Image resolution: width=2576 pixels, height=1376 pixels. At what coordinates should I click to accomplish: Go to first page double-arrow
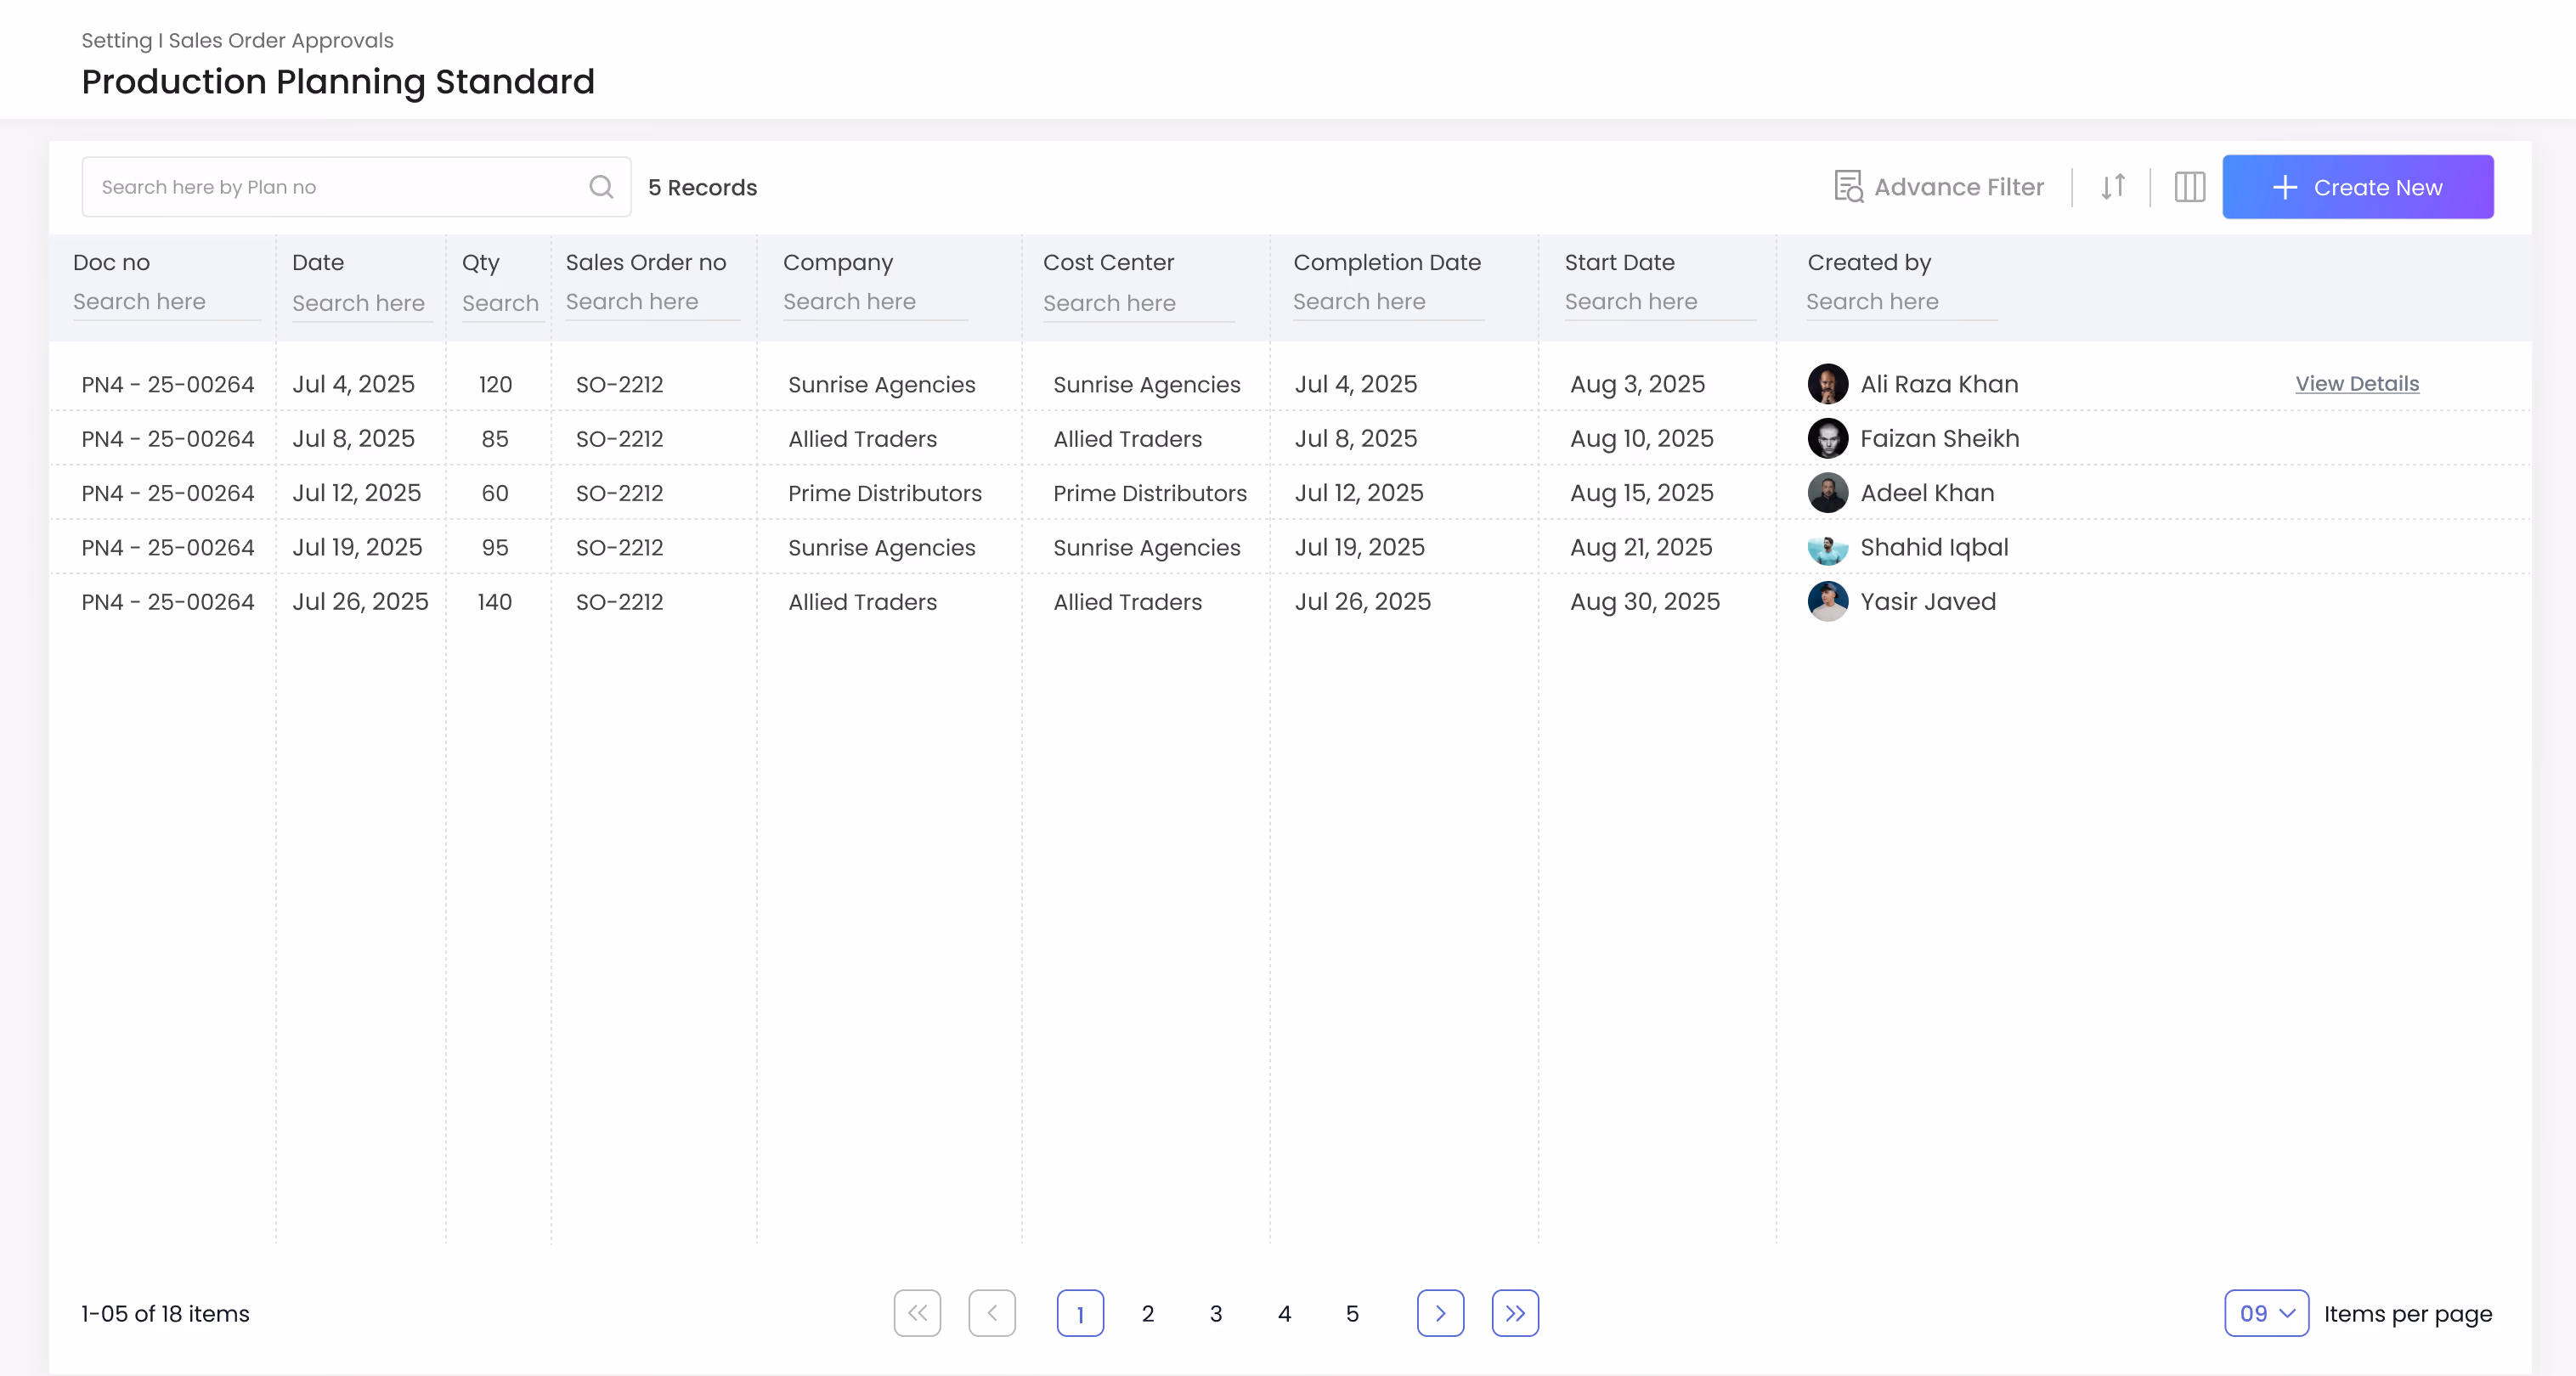coord(917,1313)
